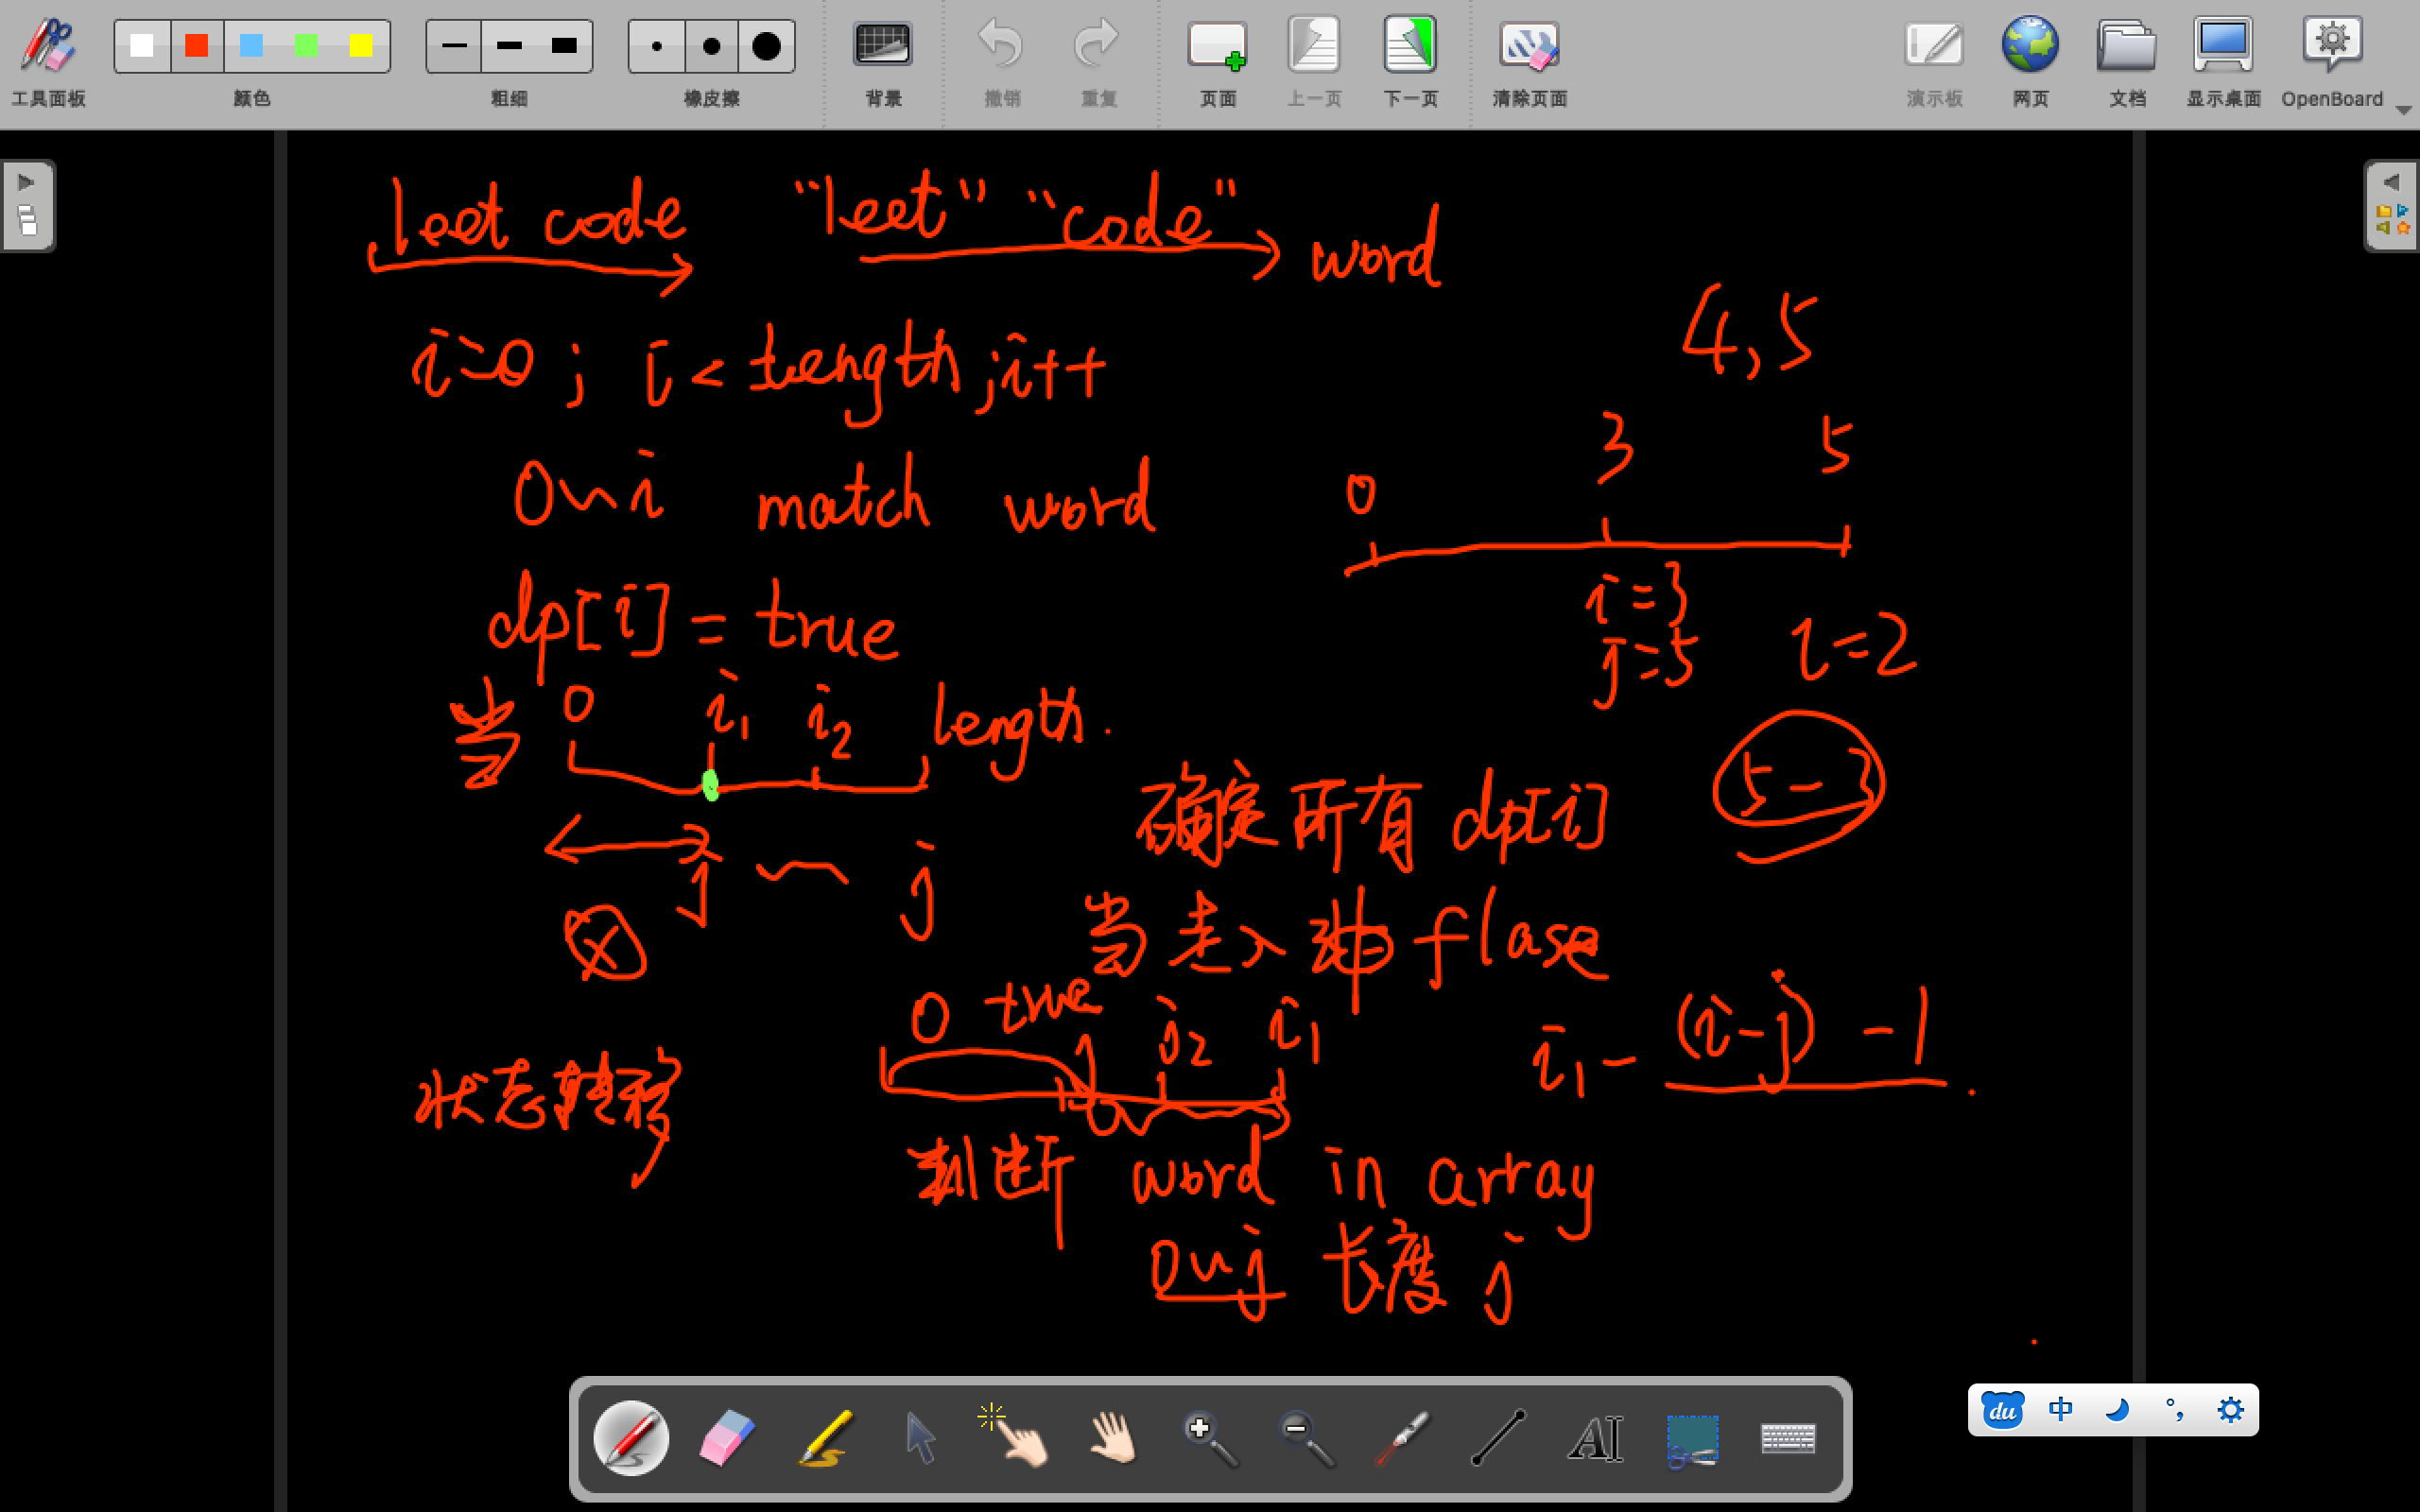Image resolution: width=2420 pixels, height=1512 pixels.
Task: Toggle the half/full-width moon icon
Action: point(2117,1410)
